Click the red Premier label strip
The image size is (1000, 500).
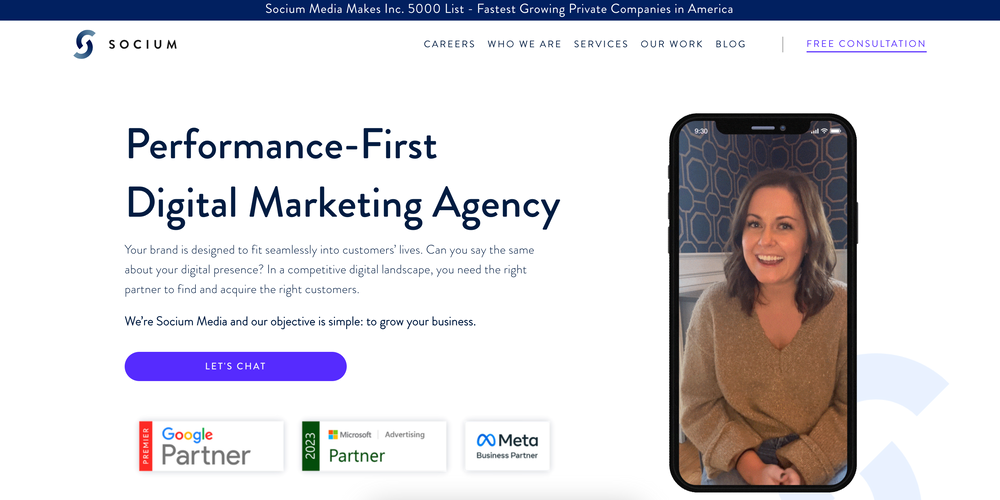pyautogui.click(x=145, y=446)
